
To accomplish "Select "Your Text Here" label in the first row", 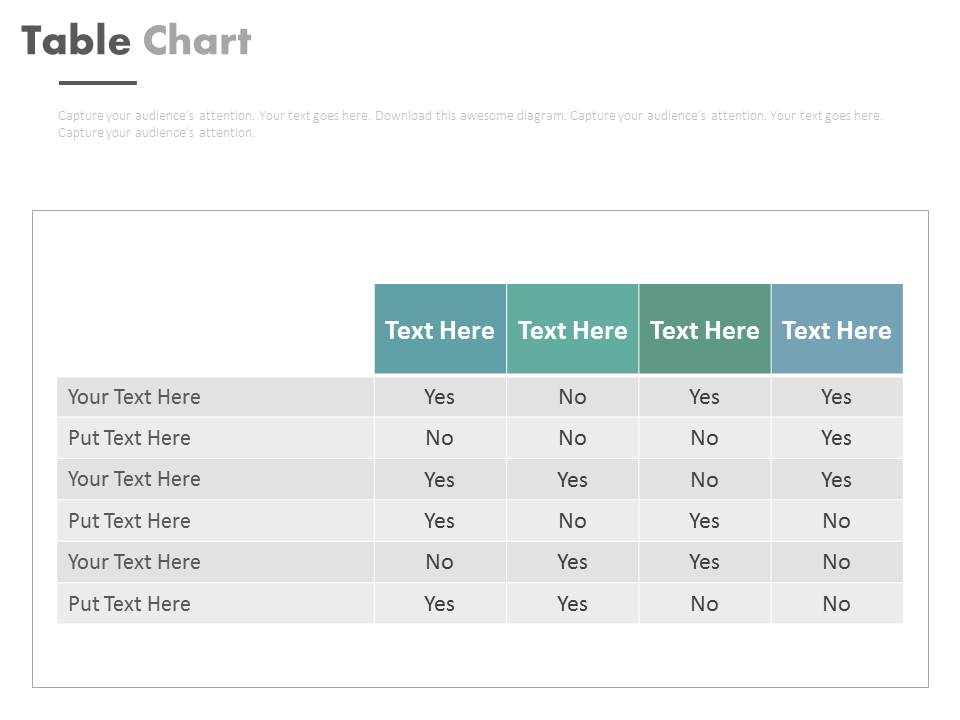I will coord(134,397).
